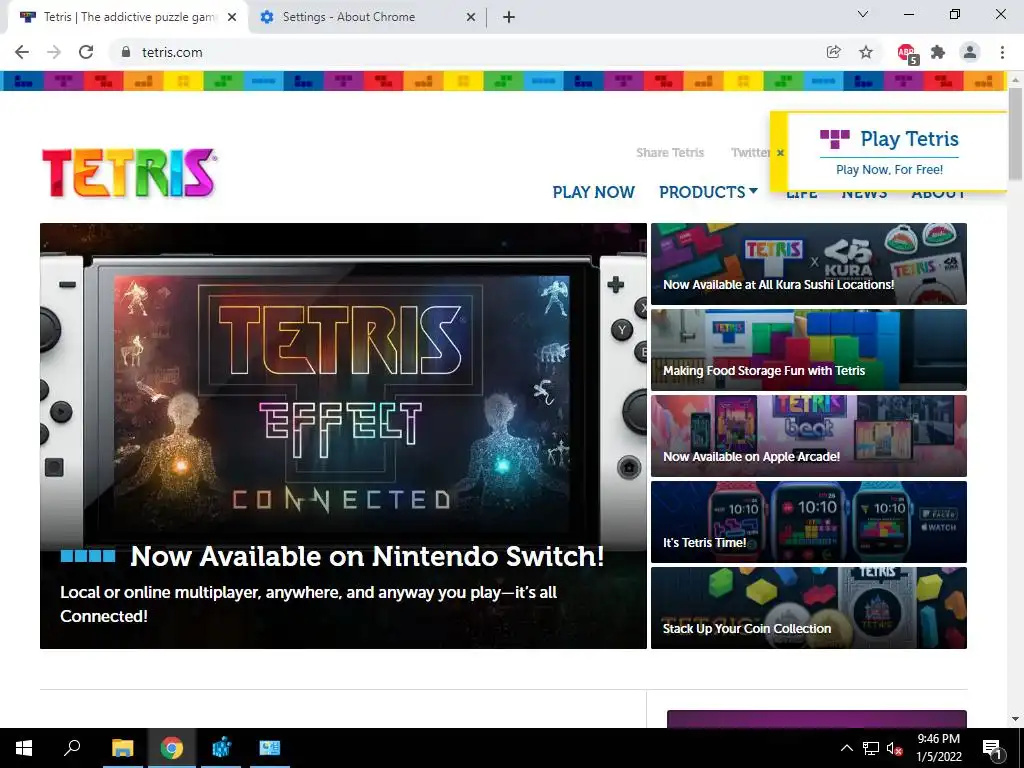This screenshot has height=768, width=1024.
Task: Click the Share Tetris link
Action: pos(670,153)
